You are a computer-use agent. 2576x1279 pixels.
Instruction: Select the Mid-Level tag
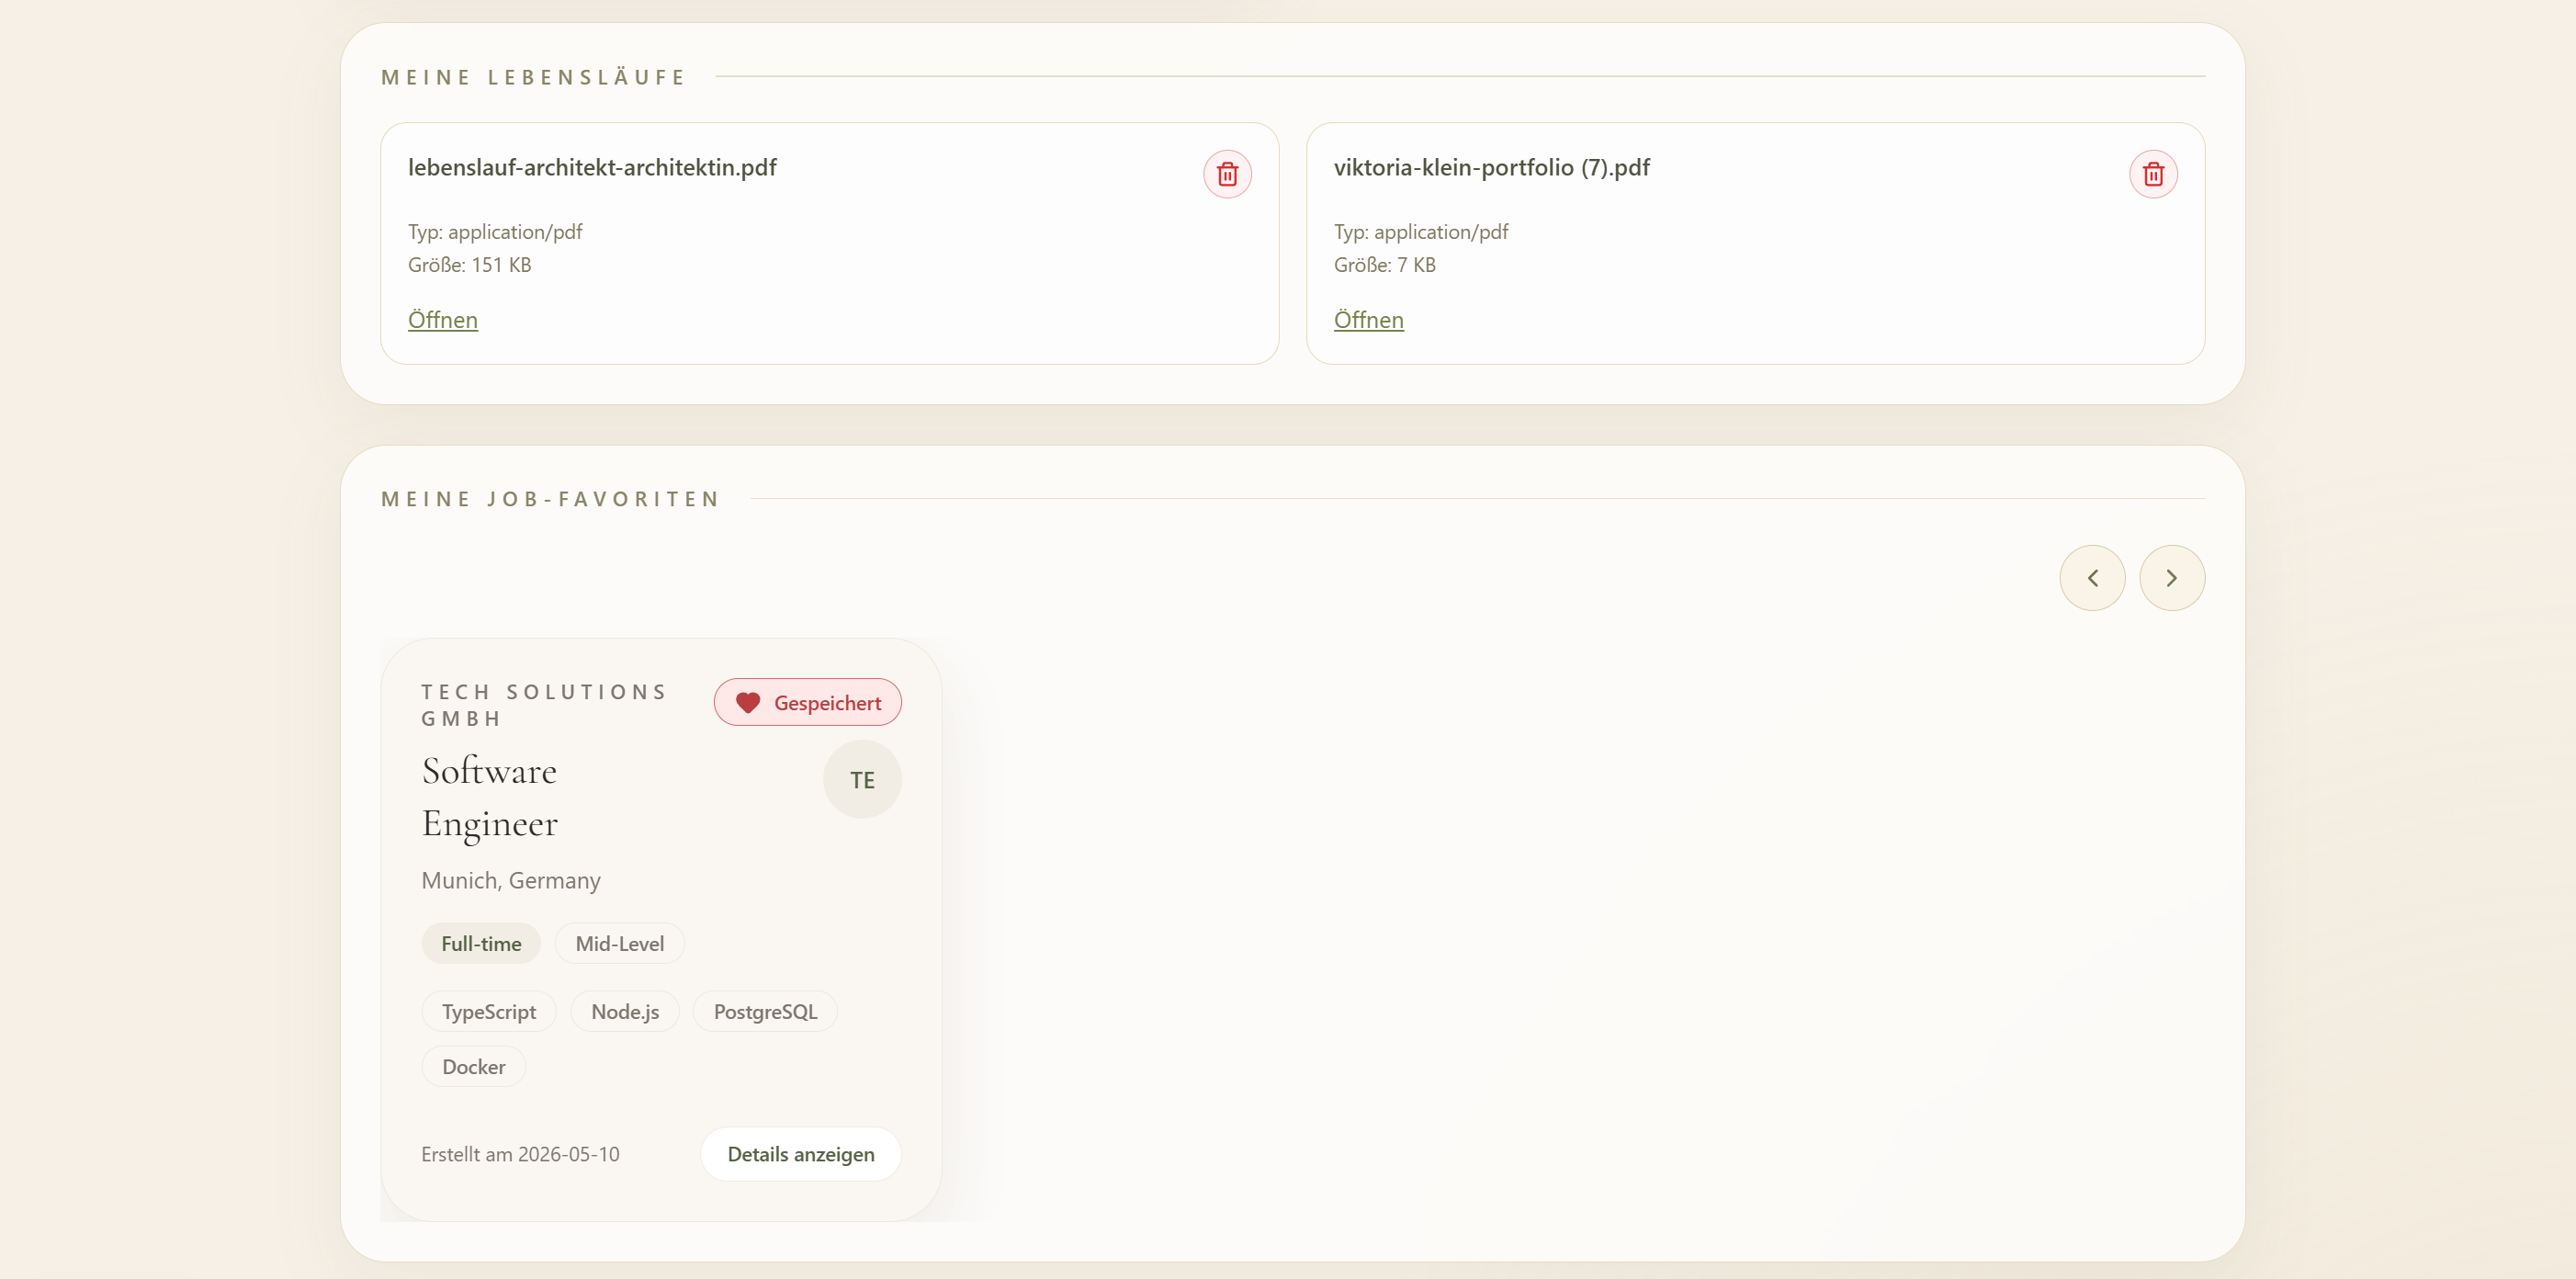620,944
